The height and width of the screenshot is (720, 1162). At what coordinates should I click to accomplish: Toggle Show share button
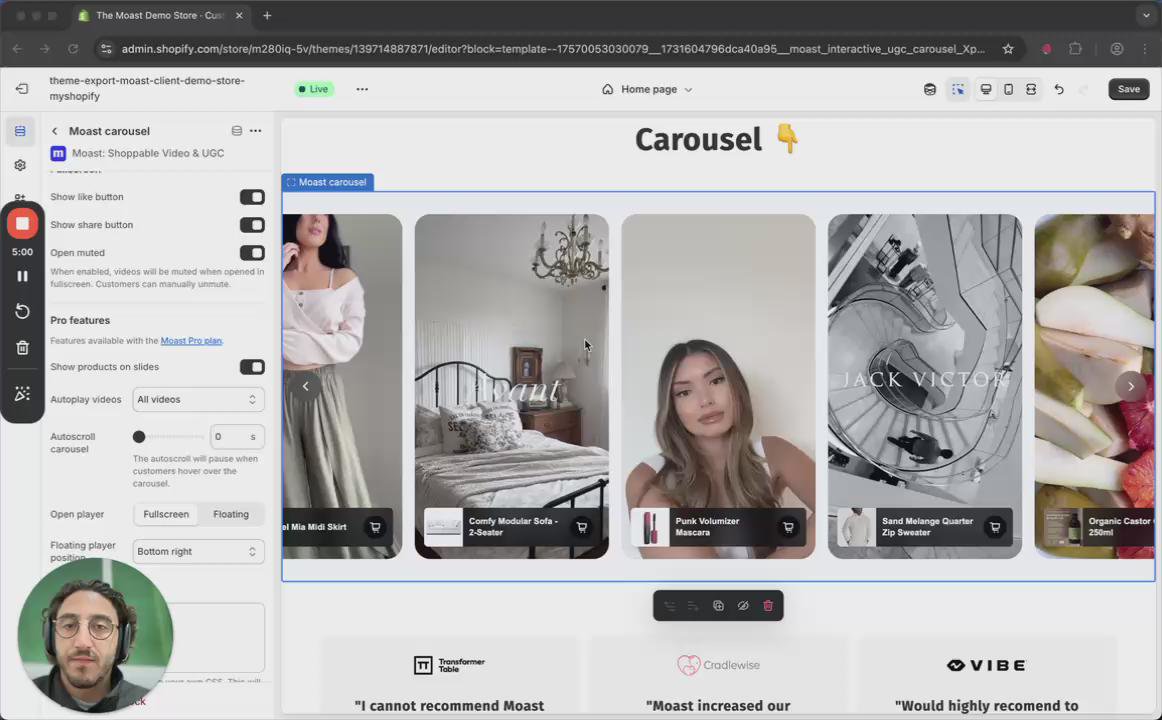(252, 225)
